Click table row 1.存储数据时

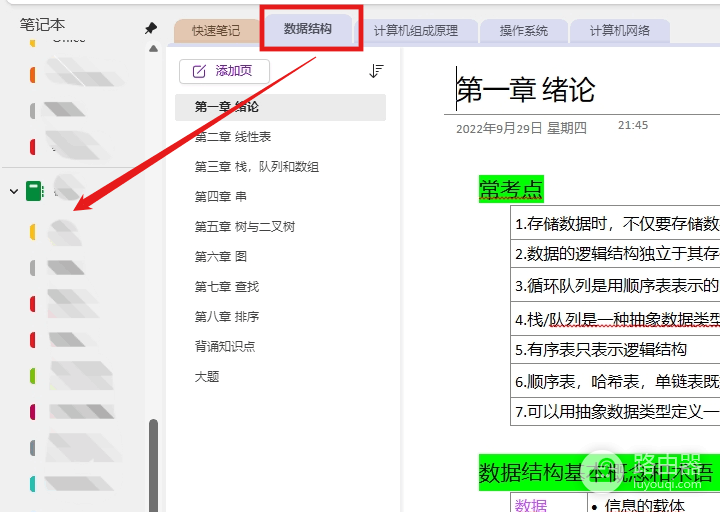pos(615,223)
